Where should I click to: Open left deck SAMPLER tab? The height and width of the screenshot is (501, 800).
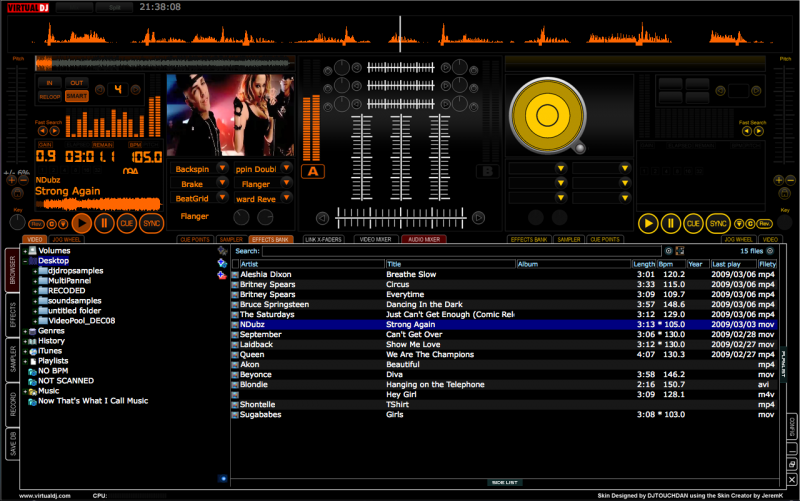pos(231,239)
